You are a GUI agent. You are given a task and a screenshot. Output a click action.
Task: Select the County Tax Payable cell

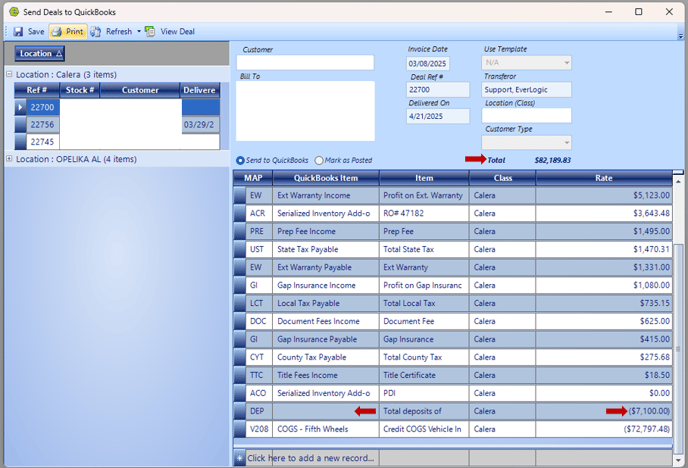(326, 357)
